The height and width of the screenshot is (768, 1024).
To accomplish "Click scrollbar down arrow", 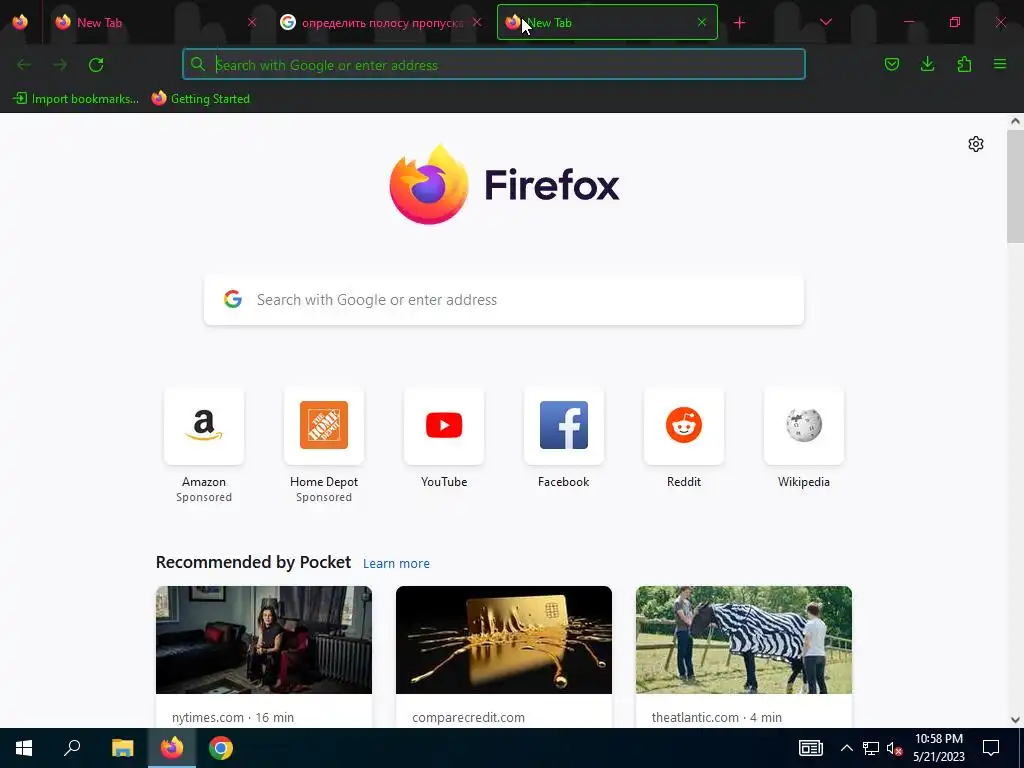I will [1015, 720].
